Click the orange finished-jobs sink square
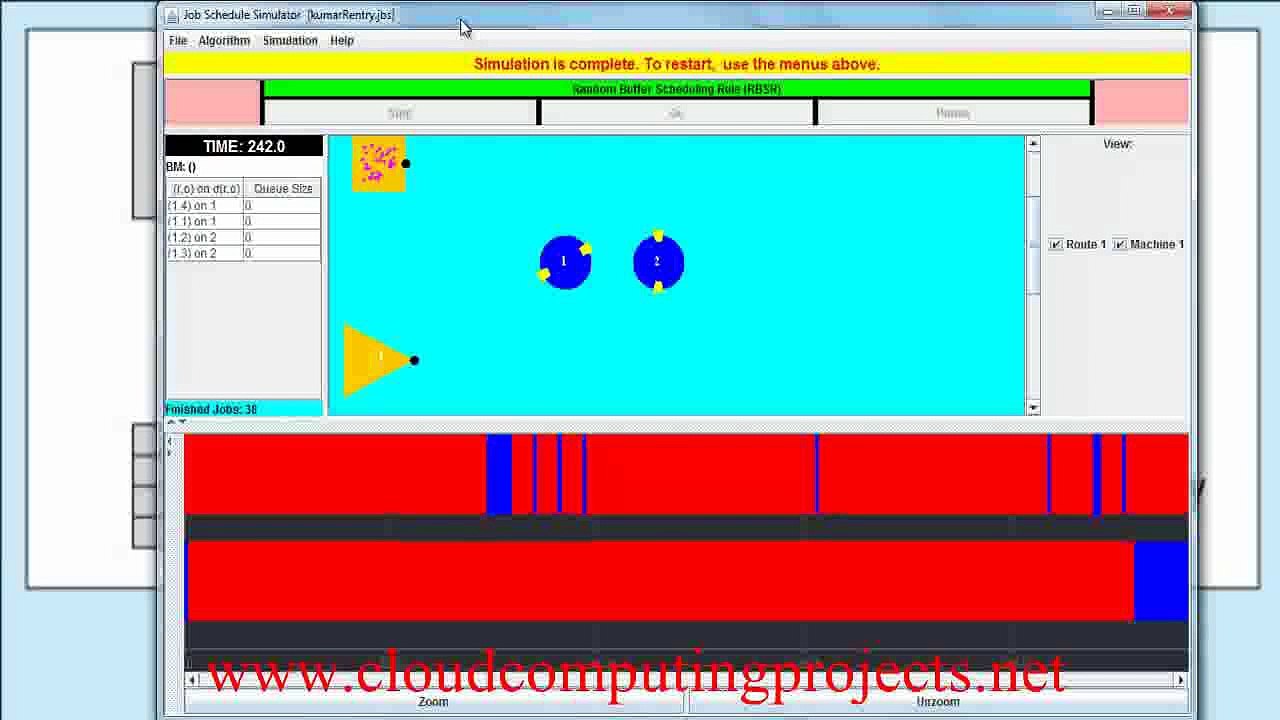 (378, 164)
